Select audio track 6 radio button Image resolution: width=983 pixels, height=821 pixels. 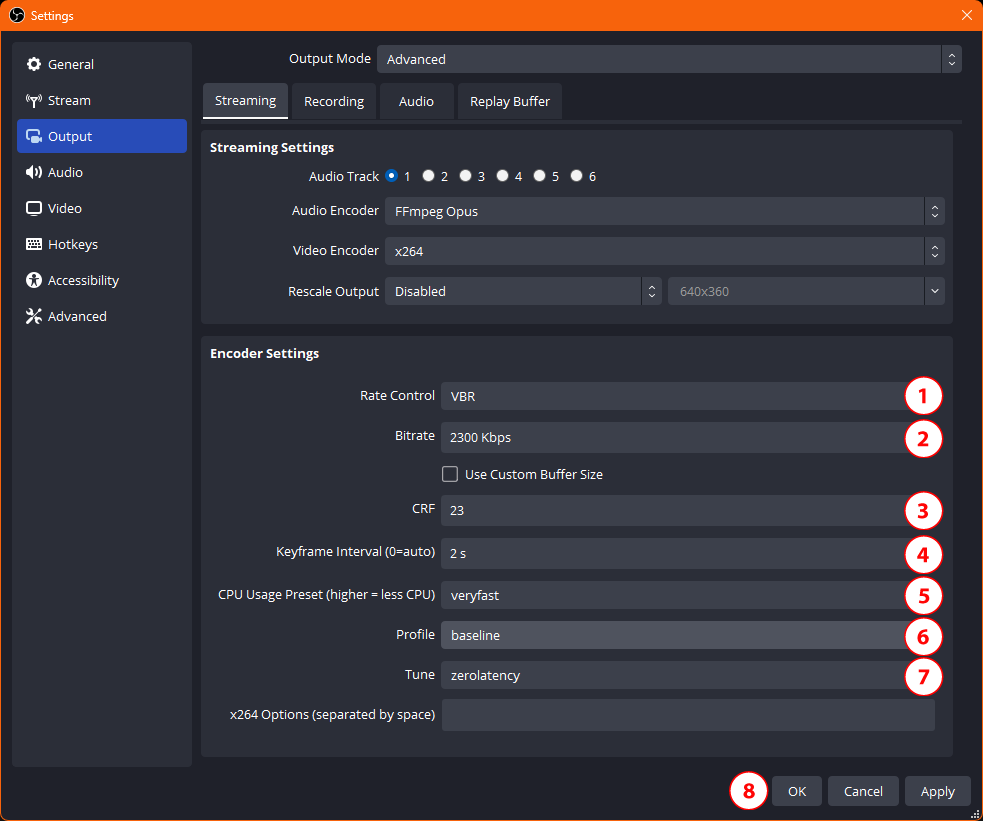[577, 176]
